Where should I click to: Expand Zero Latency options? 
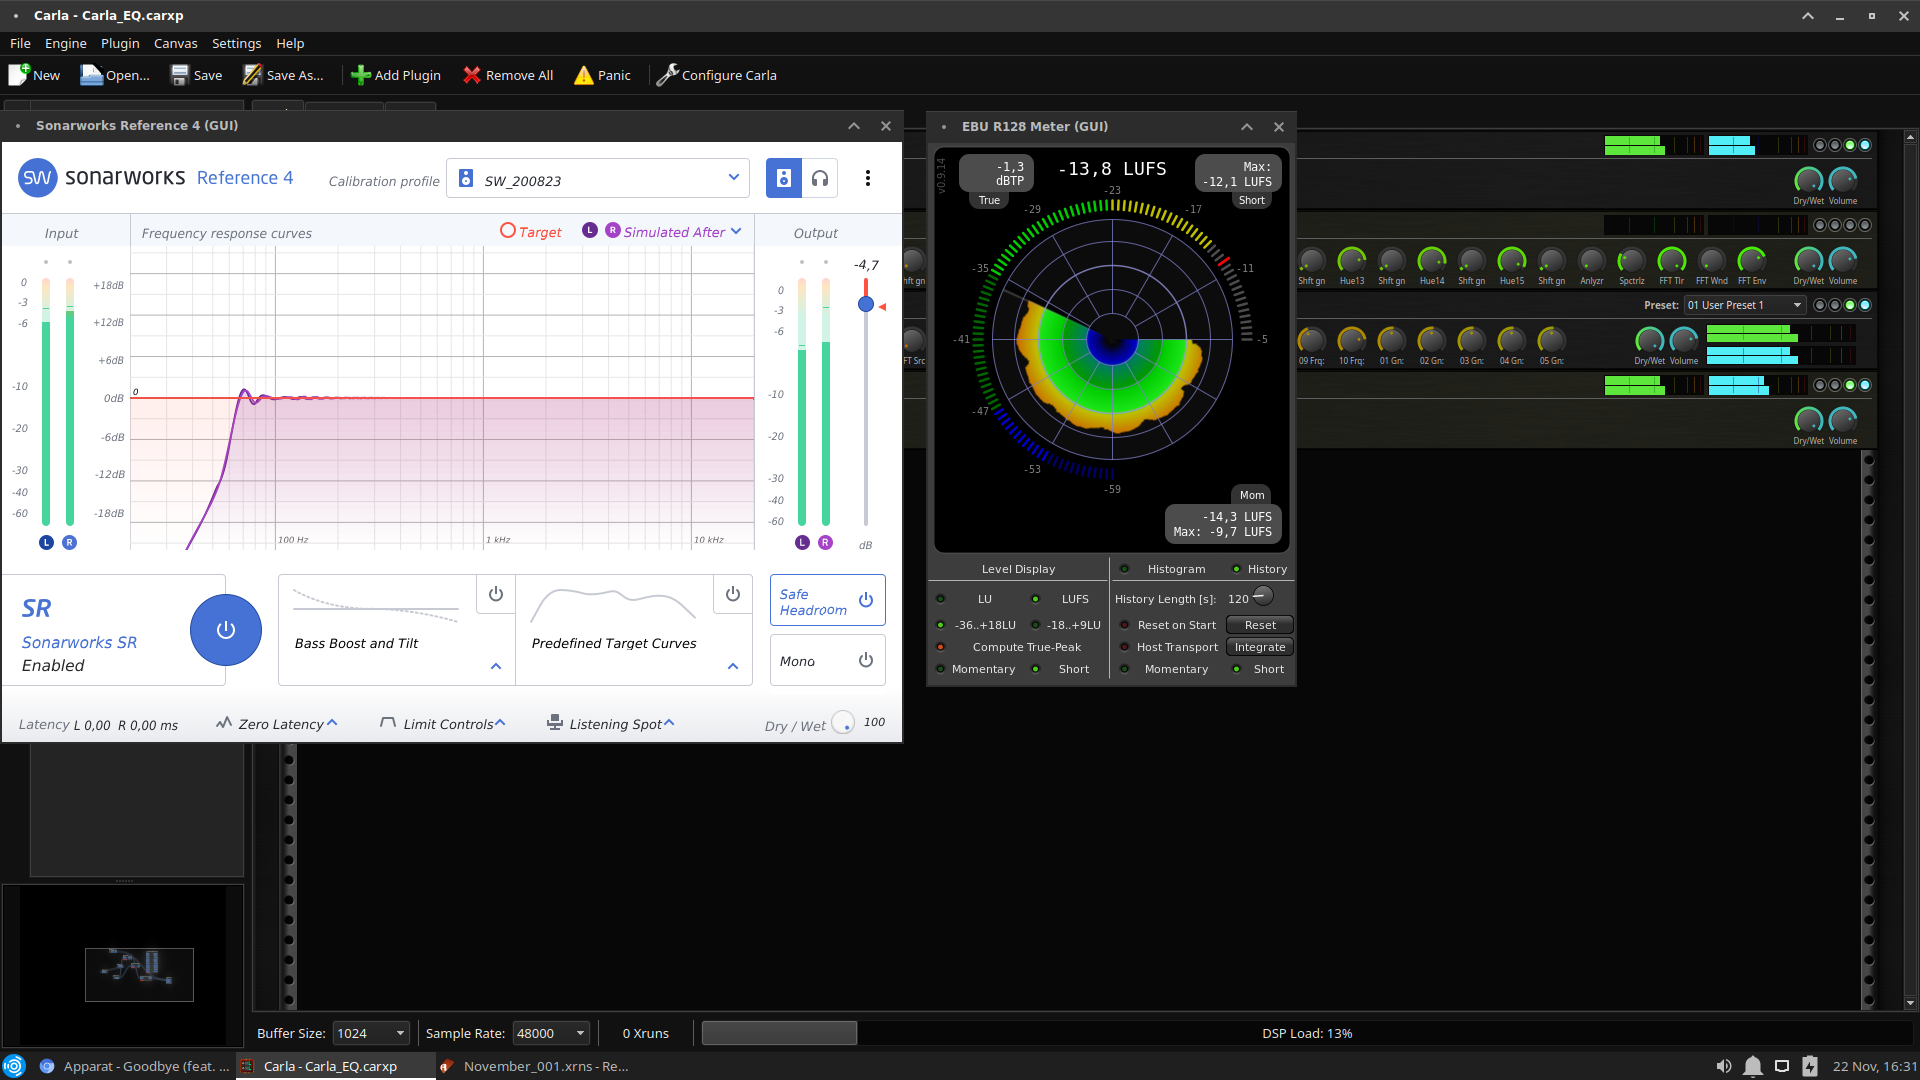point(278,724)
